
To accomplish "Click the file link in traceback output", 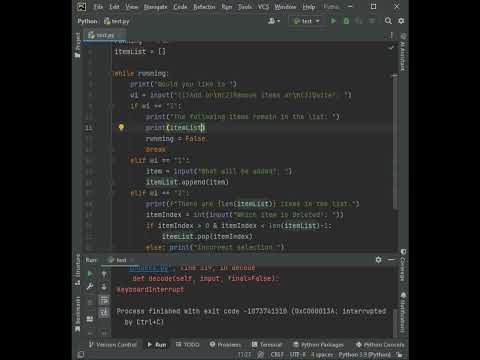I will [148, 268].
